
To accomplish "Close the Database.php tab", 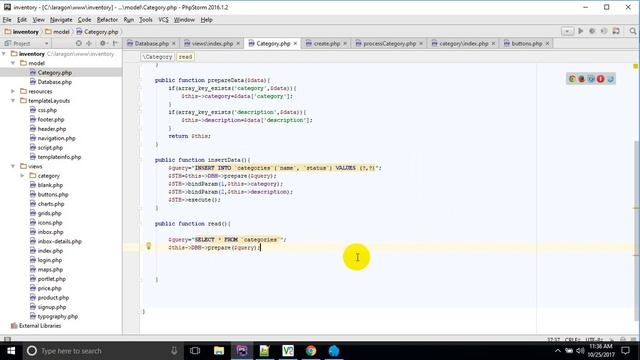I will click(x=173, y=43).
